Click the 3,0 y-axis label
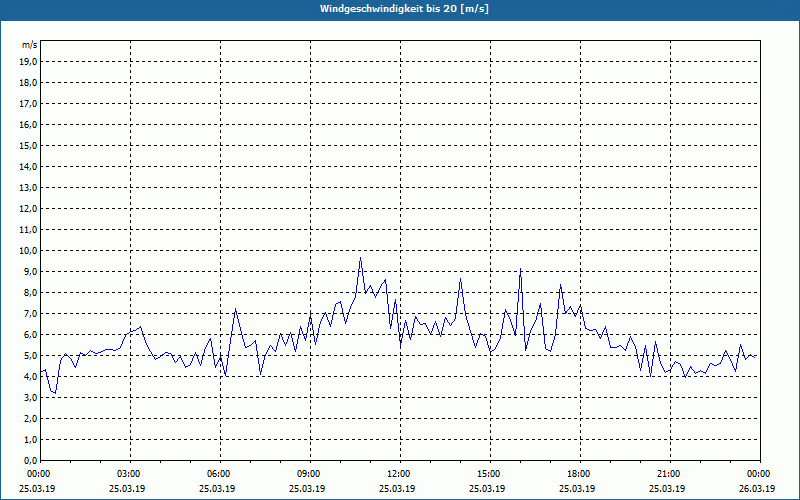 tap(31, 397)
